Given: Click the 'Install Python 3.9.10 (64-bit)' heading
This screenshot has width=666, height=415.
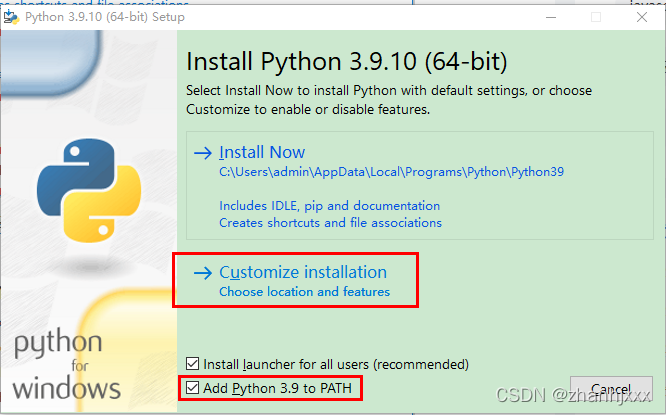Looking at the screenshot, I should [347, 62].
